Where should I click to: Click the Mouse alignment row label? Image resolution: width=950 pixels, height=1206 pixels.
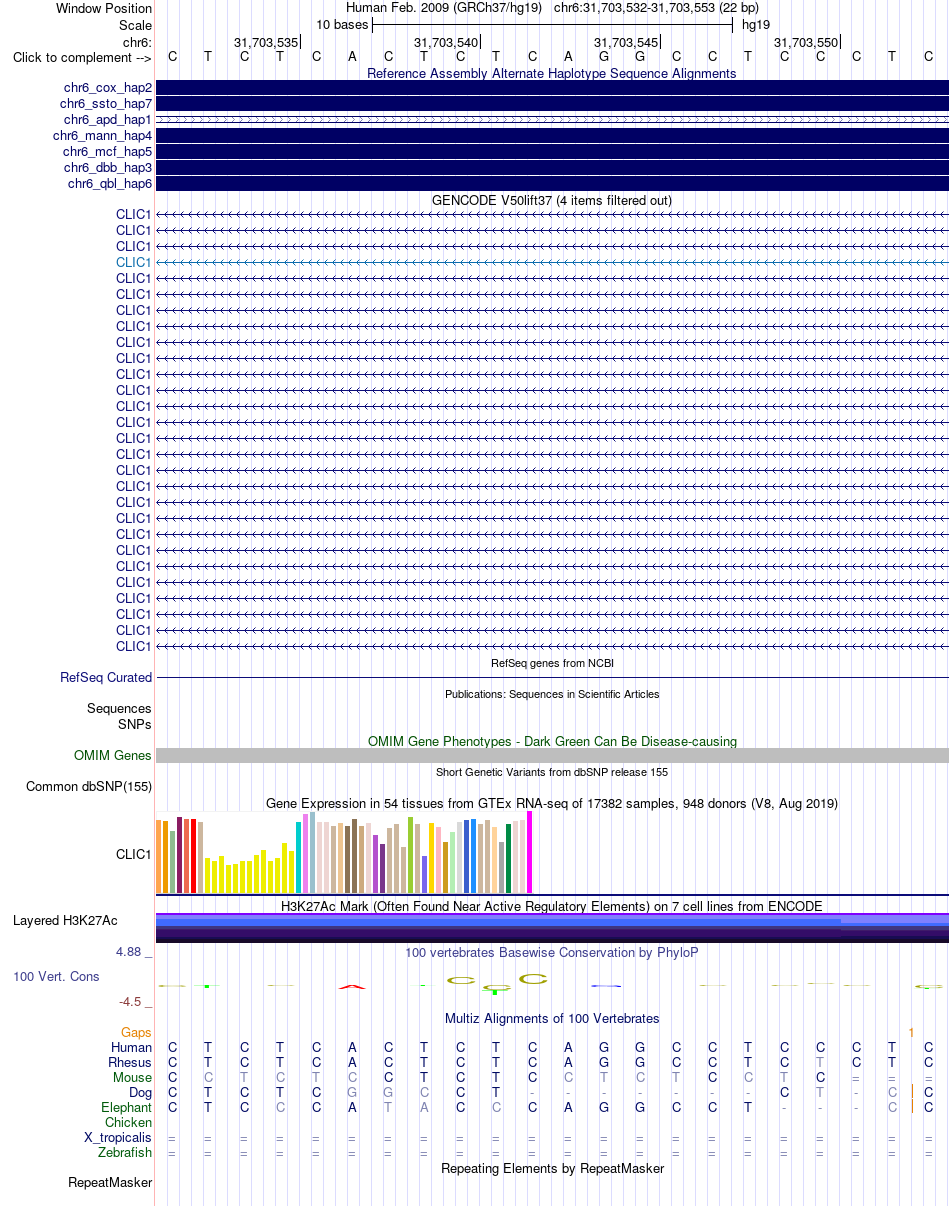click(133, 1078)
